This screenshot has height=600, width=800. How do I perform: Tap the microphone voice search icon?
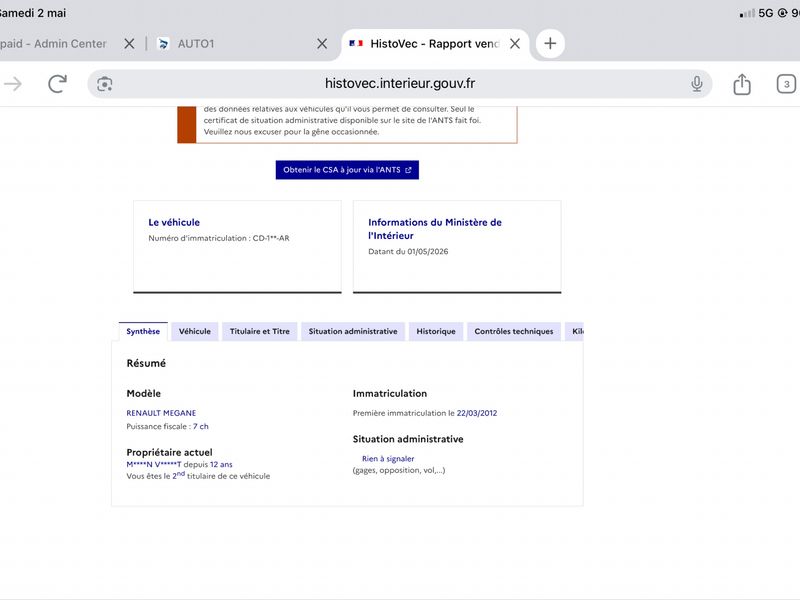coord(696,84)
